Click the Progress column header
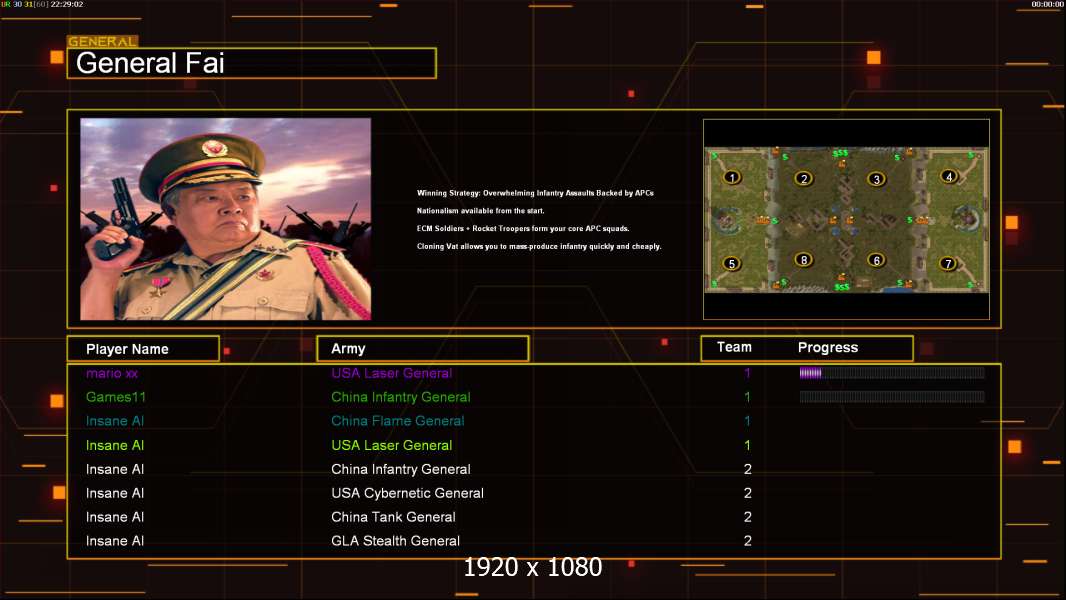This screenshot has width=1066, height=600. (827, 347)
